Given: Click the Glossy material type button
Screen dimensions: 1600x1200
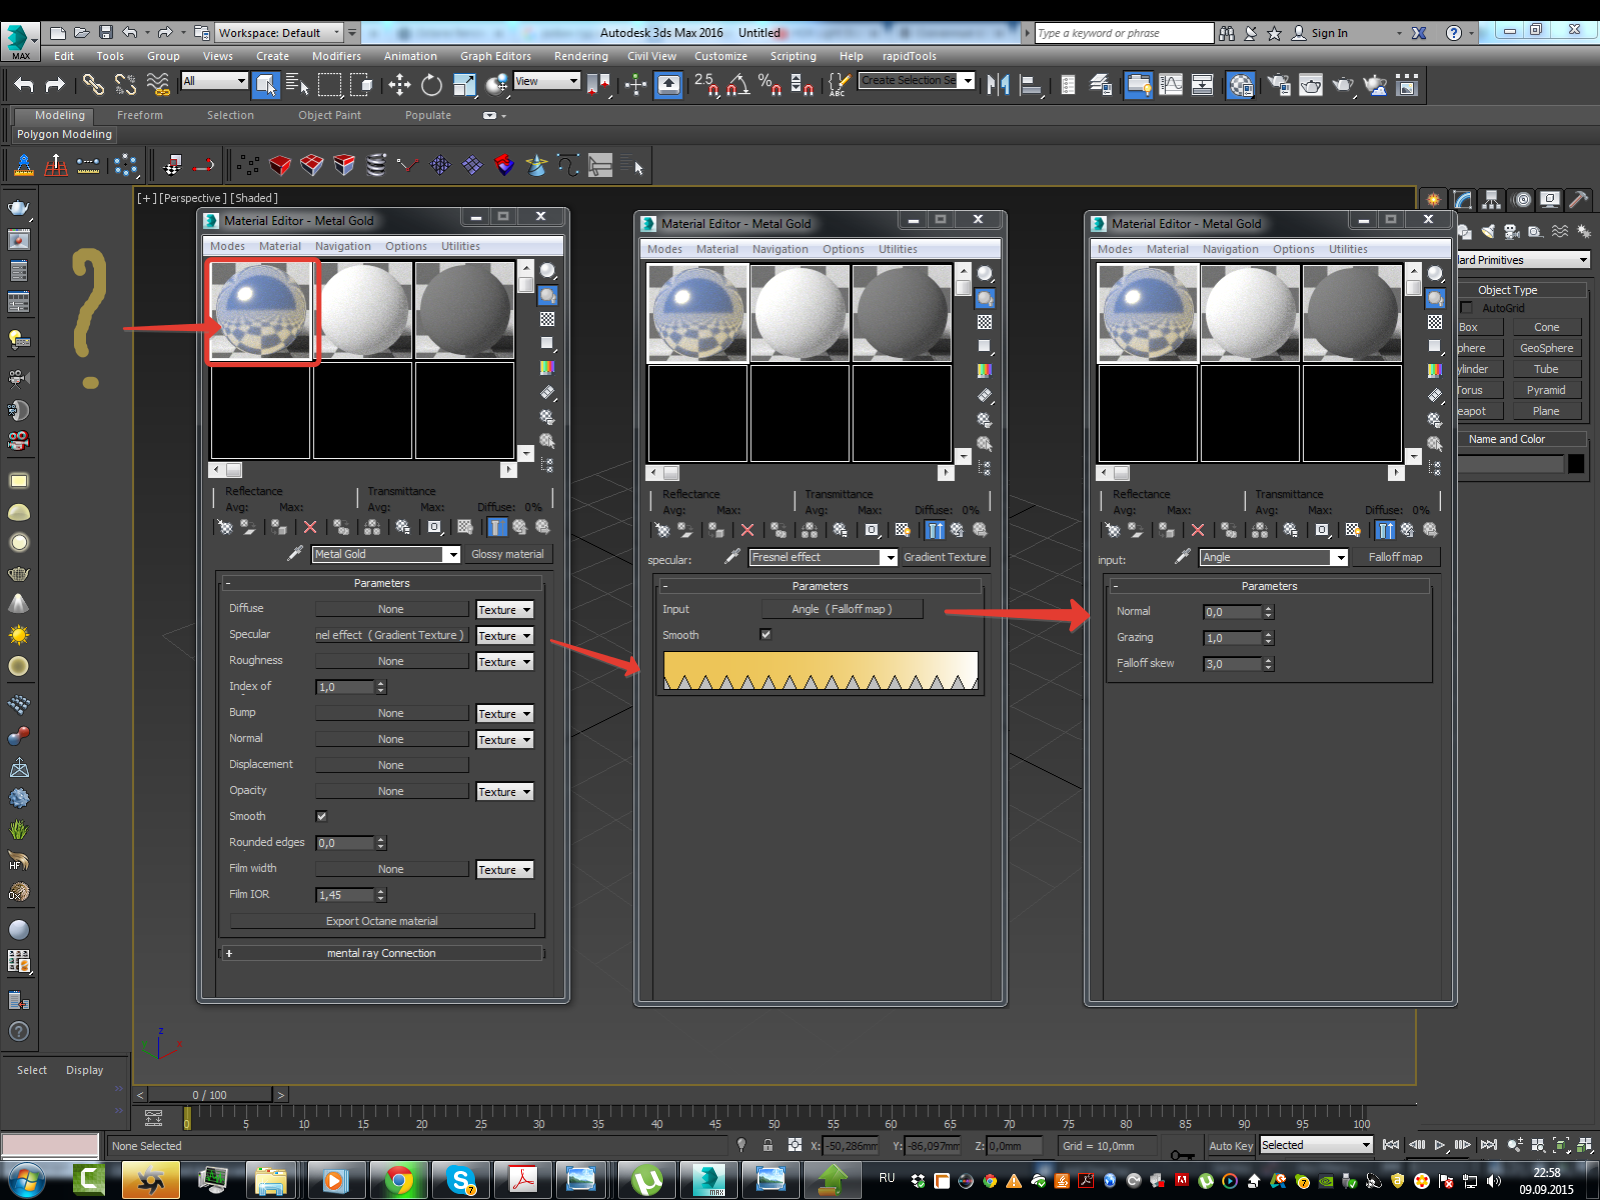Looking at the screenshot, I should click(x=508, y=554).
